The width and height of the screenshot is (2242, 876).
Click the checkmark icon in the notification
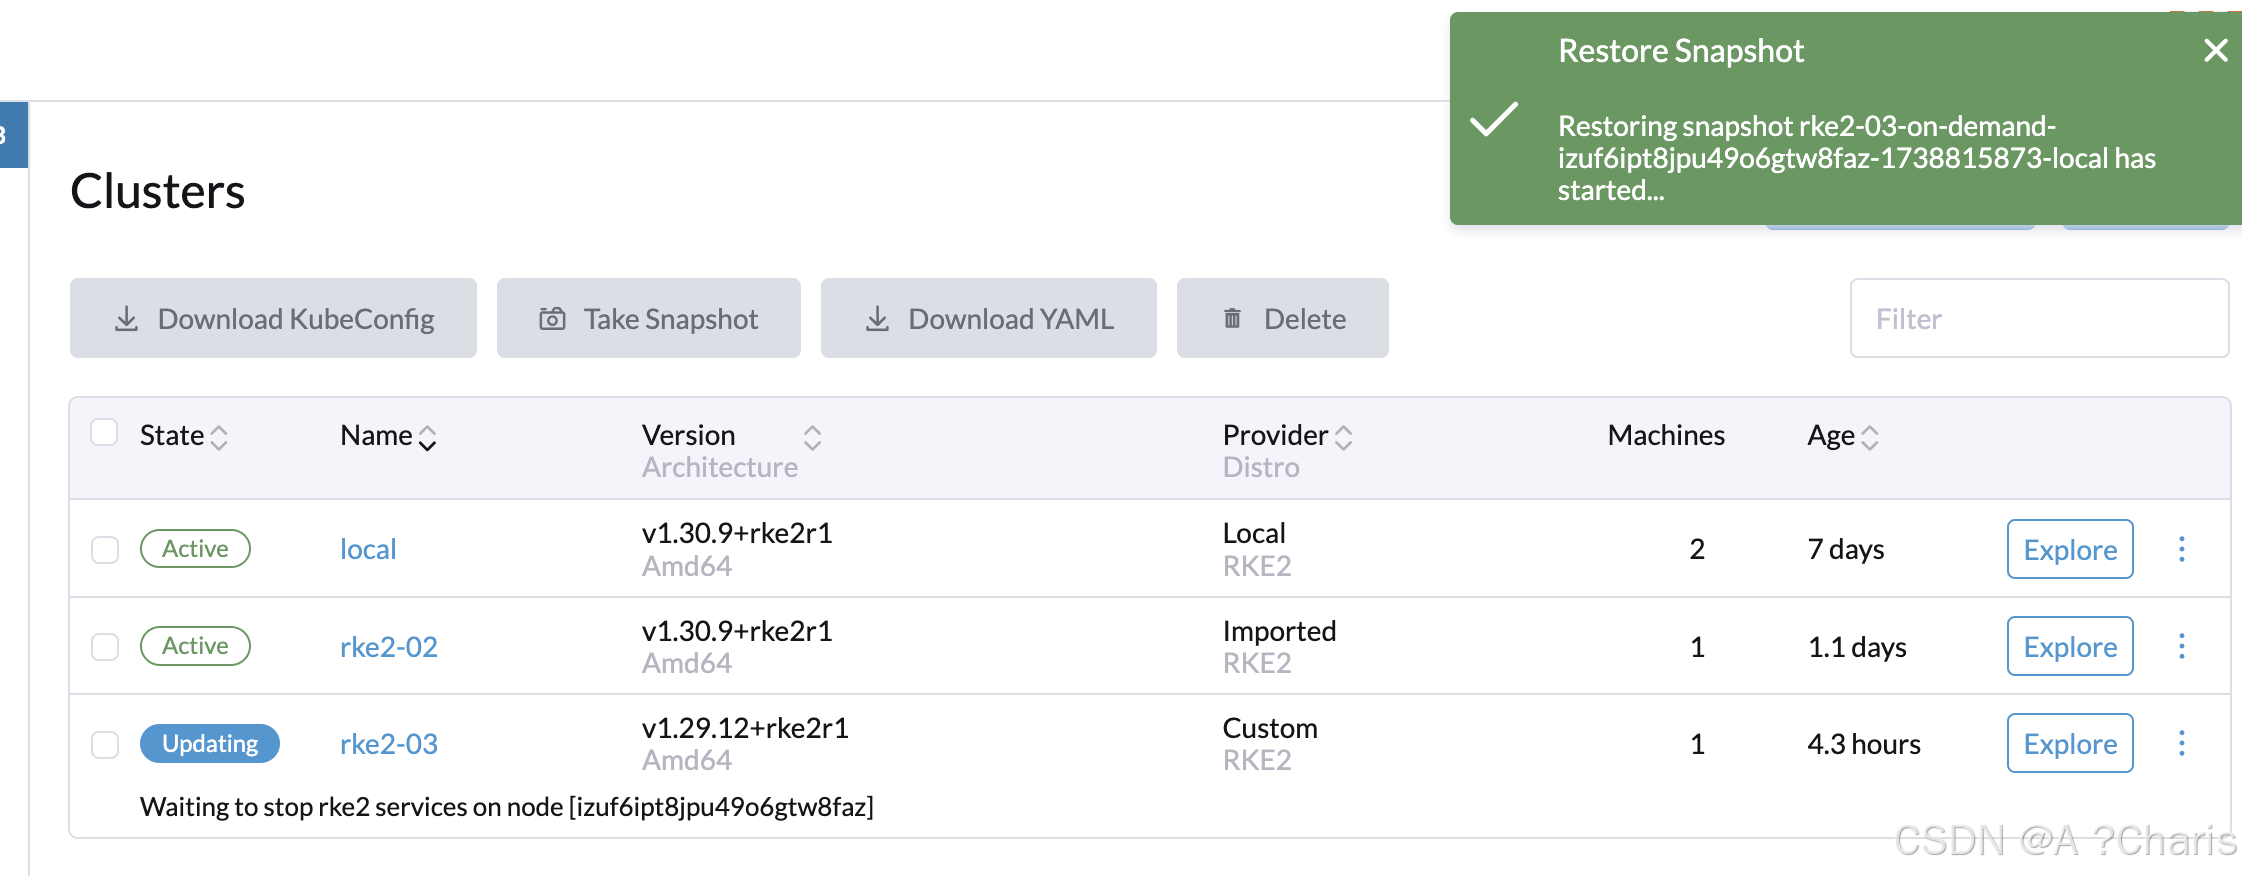coord(1494,119)
